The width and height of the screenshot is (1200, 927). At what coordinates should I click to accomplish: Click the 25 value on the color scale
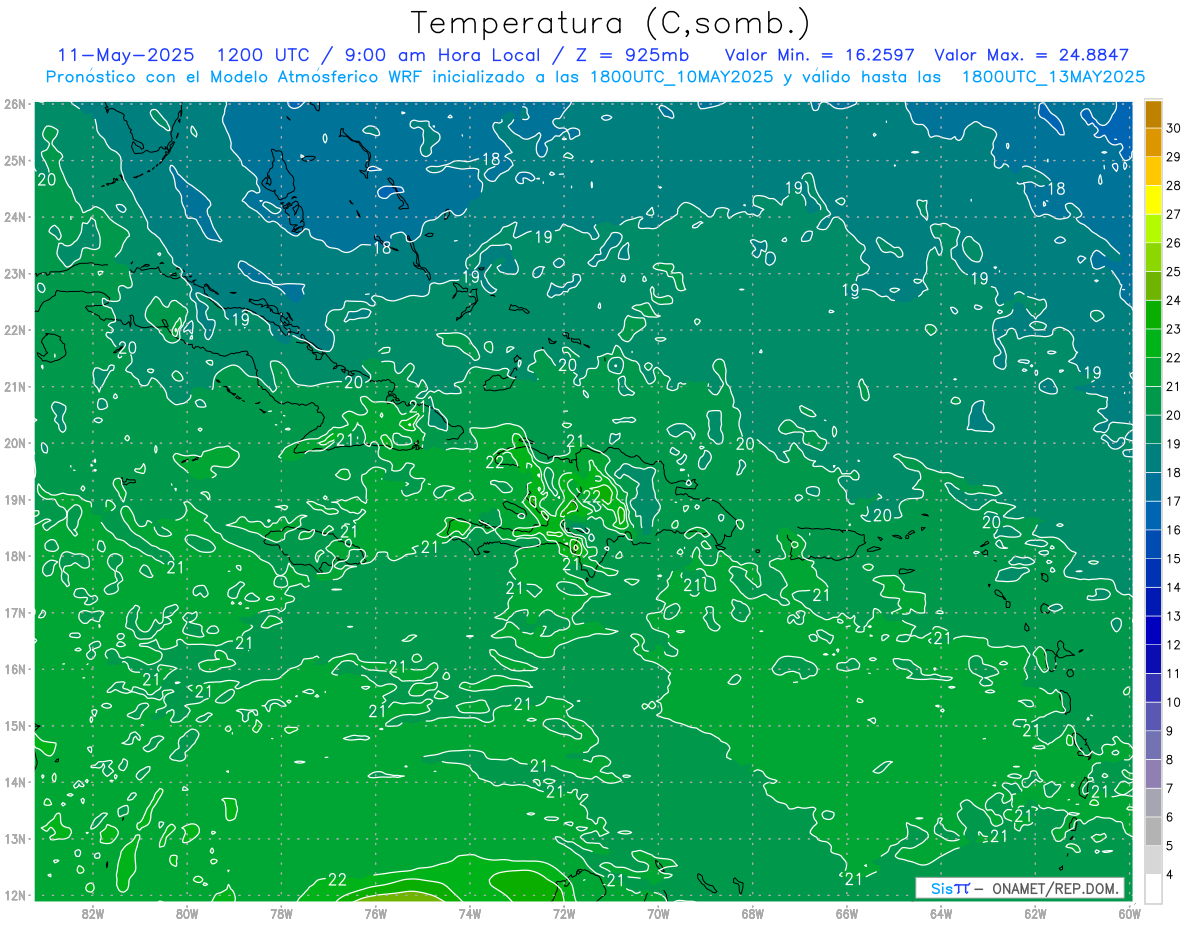pyautogui.click(x=1173, y=272)
